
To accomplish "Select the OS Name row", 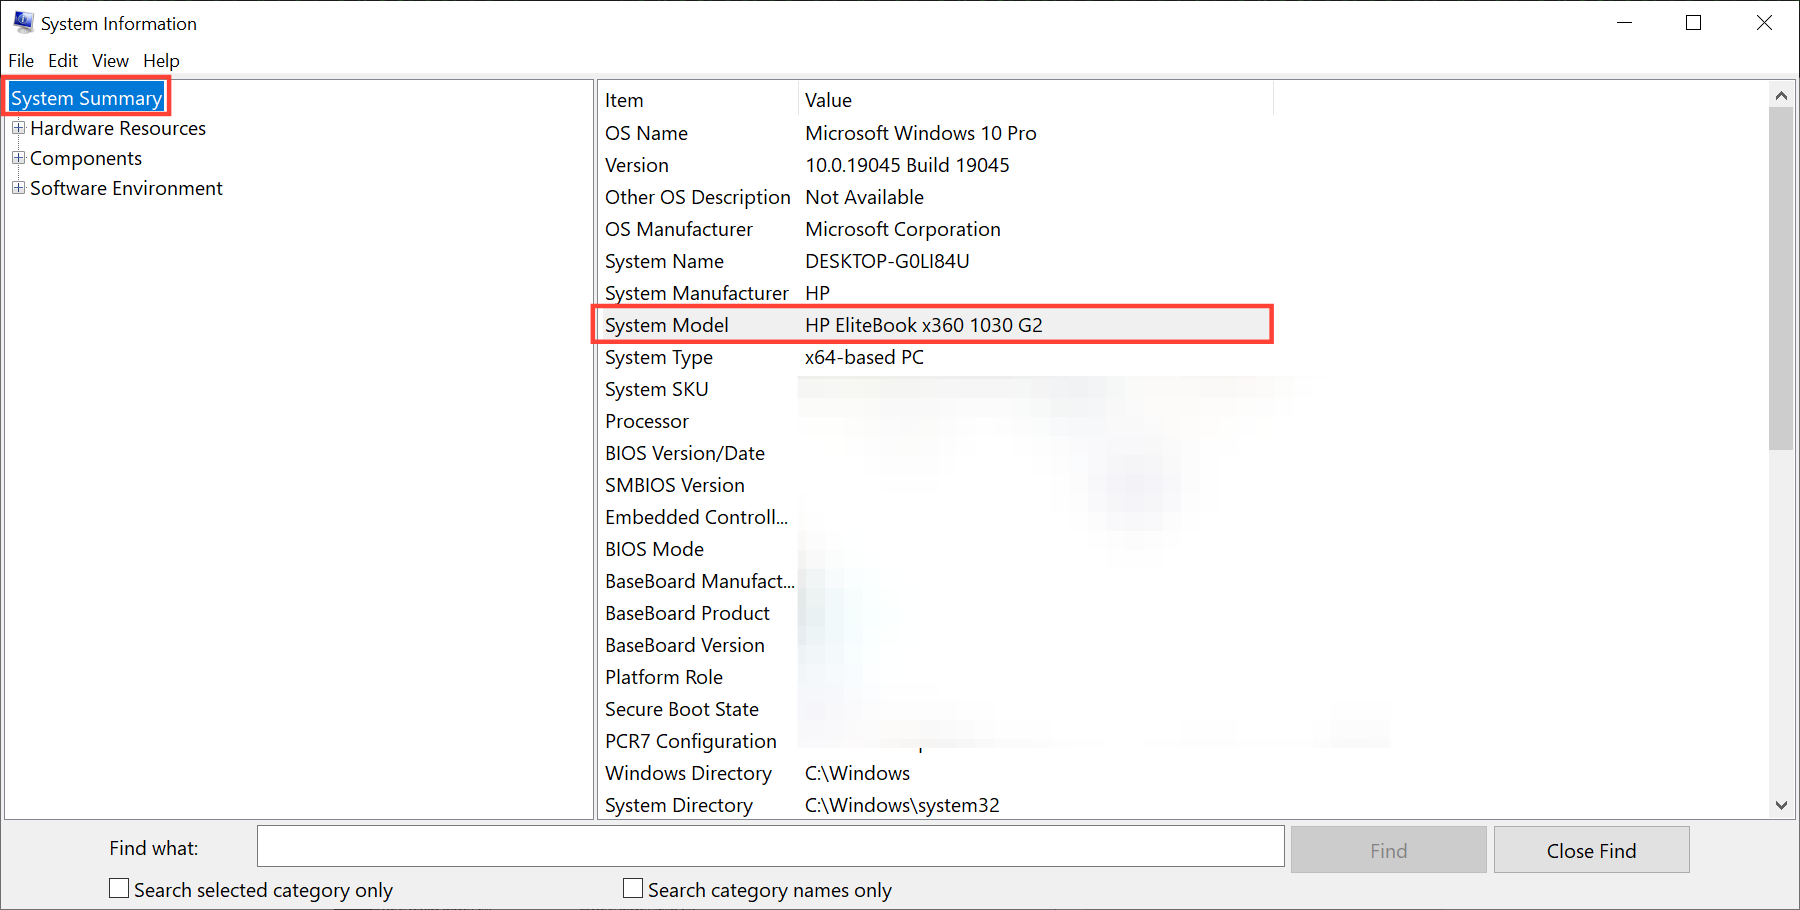I will coord(900,132).
